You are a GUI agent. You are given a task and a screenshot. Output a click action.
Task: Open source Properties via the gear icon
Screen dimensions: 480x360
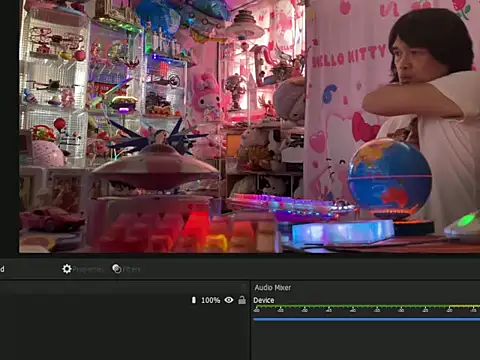(x=67, y=269)
